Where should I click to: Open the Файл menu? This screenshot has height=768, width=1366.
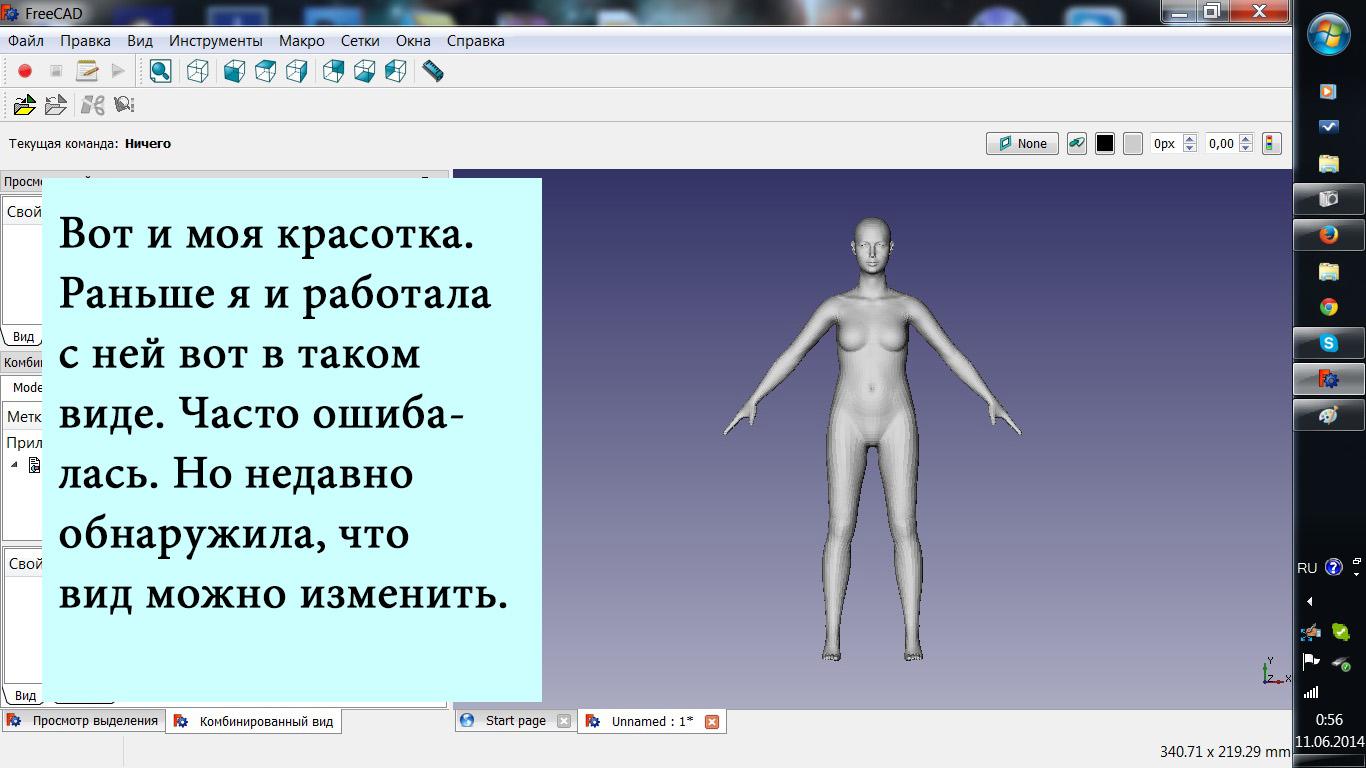(26, 41)
